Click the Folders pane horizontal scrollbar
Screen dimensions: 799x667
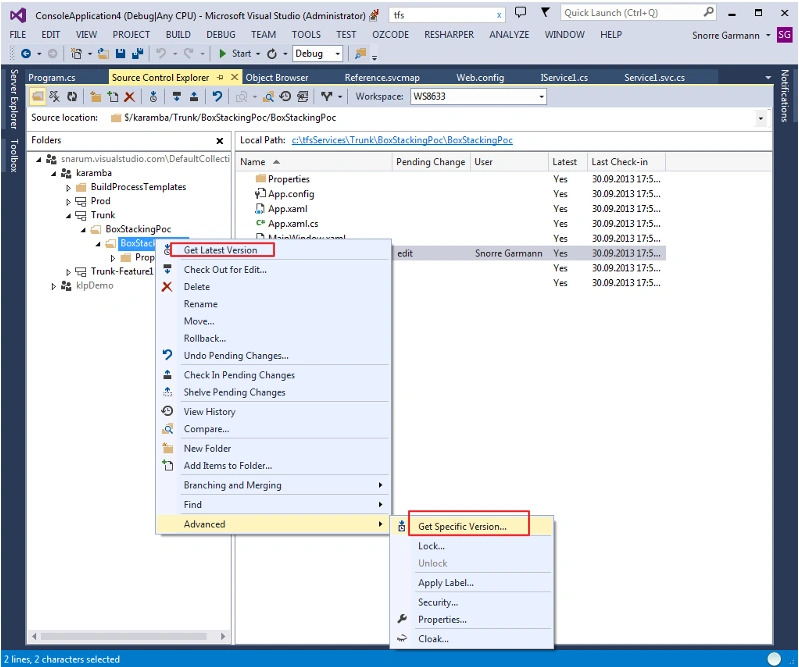(x=123, y=636)
